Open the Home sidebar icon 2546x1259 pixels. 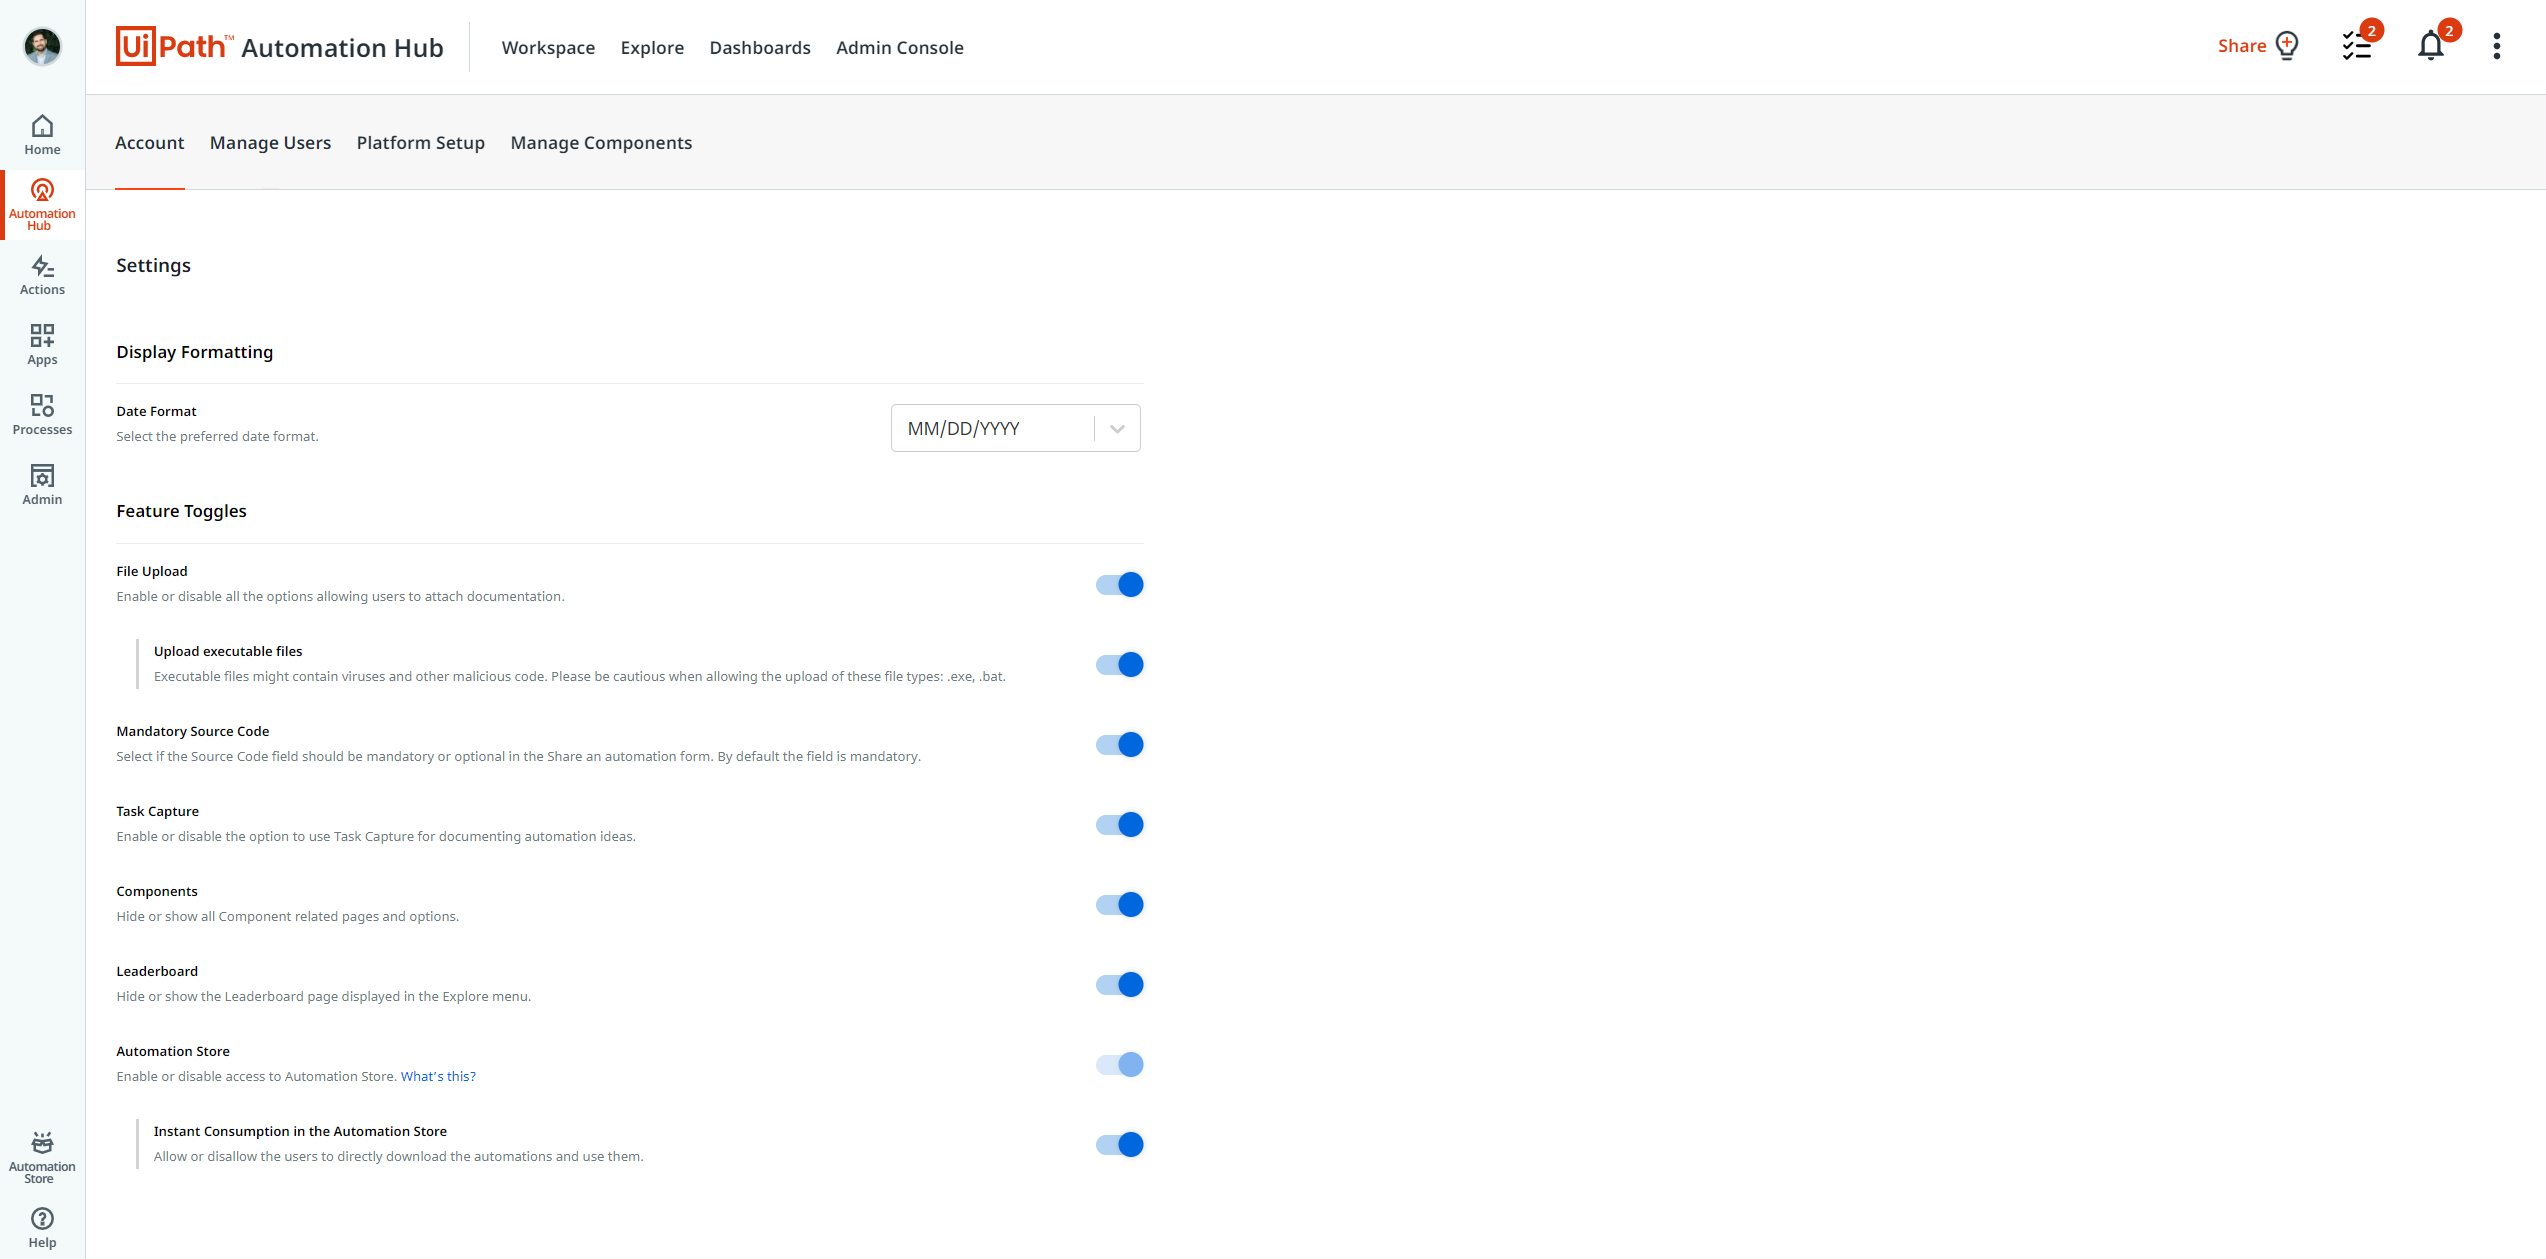[42, 134]
